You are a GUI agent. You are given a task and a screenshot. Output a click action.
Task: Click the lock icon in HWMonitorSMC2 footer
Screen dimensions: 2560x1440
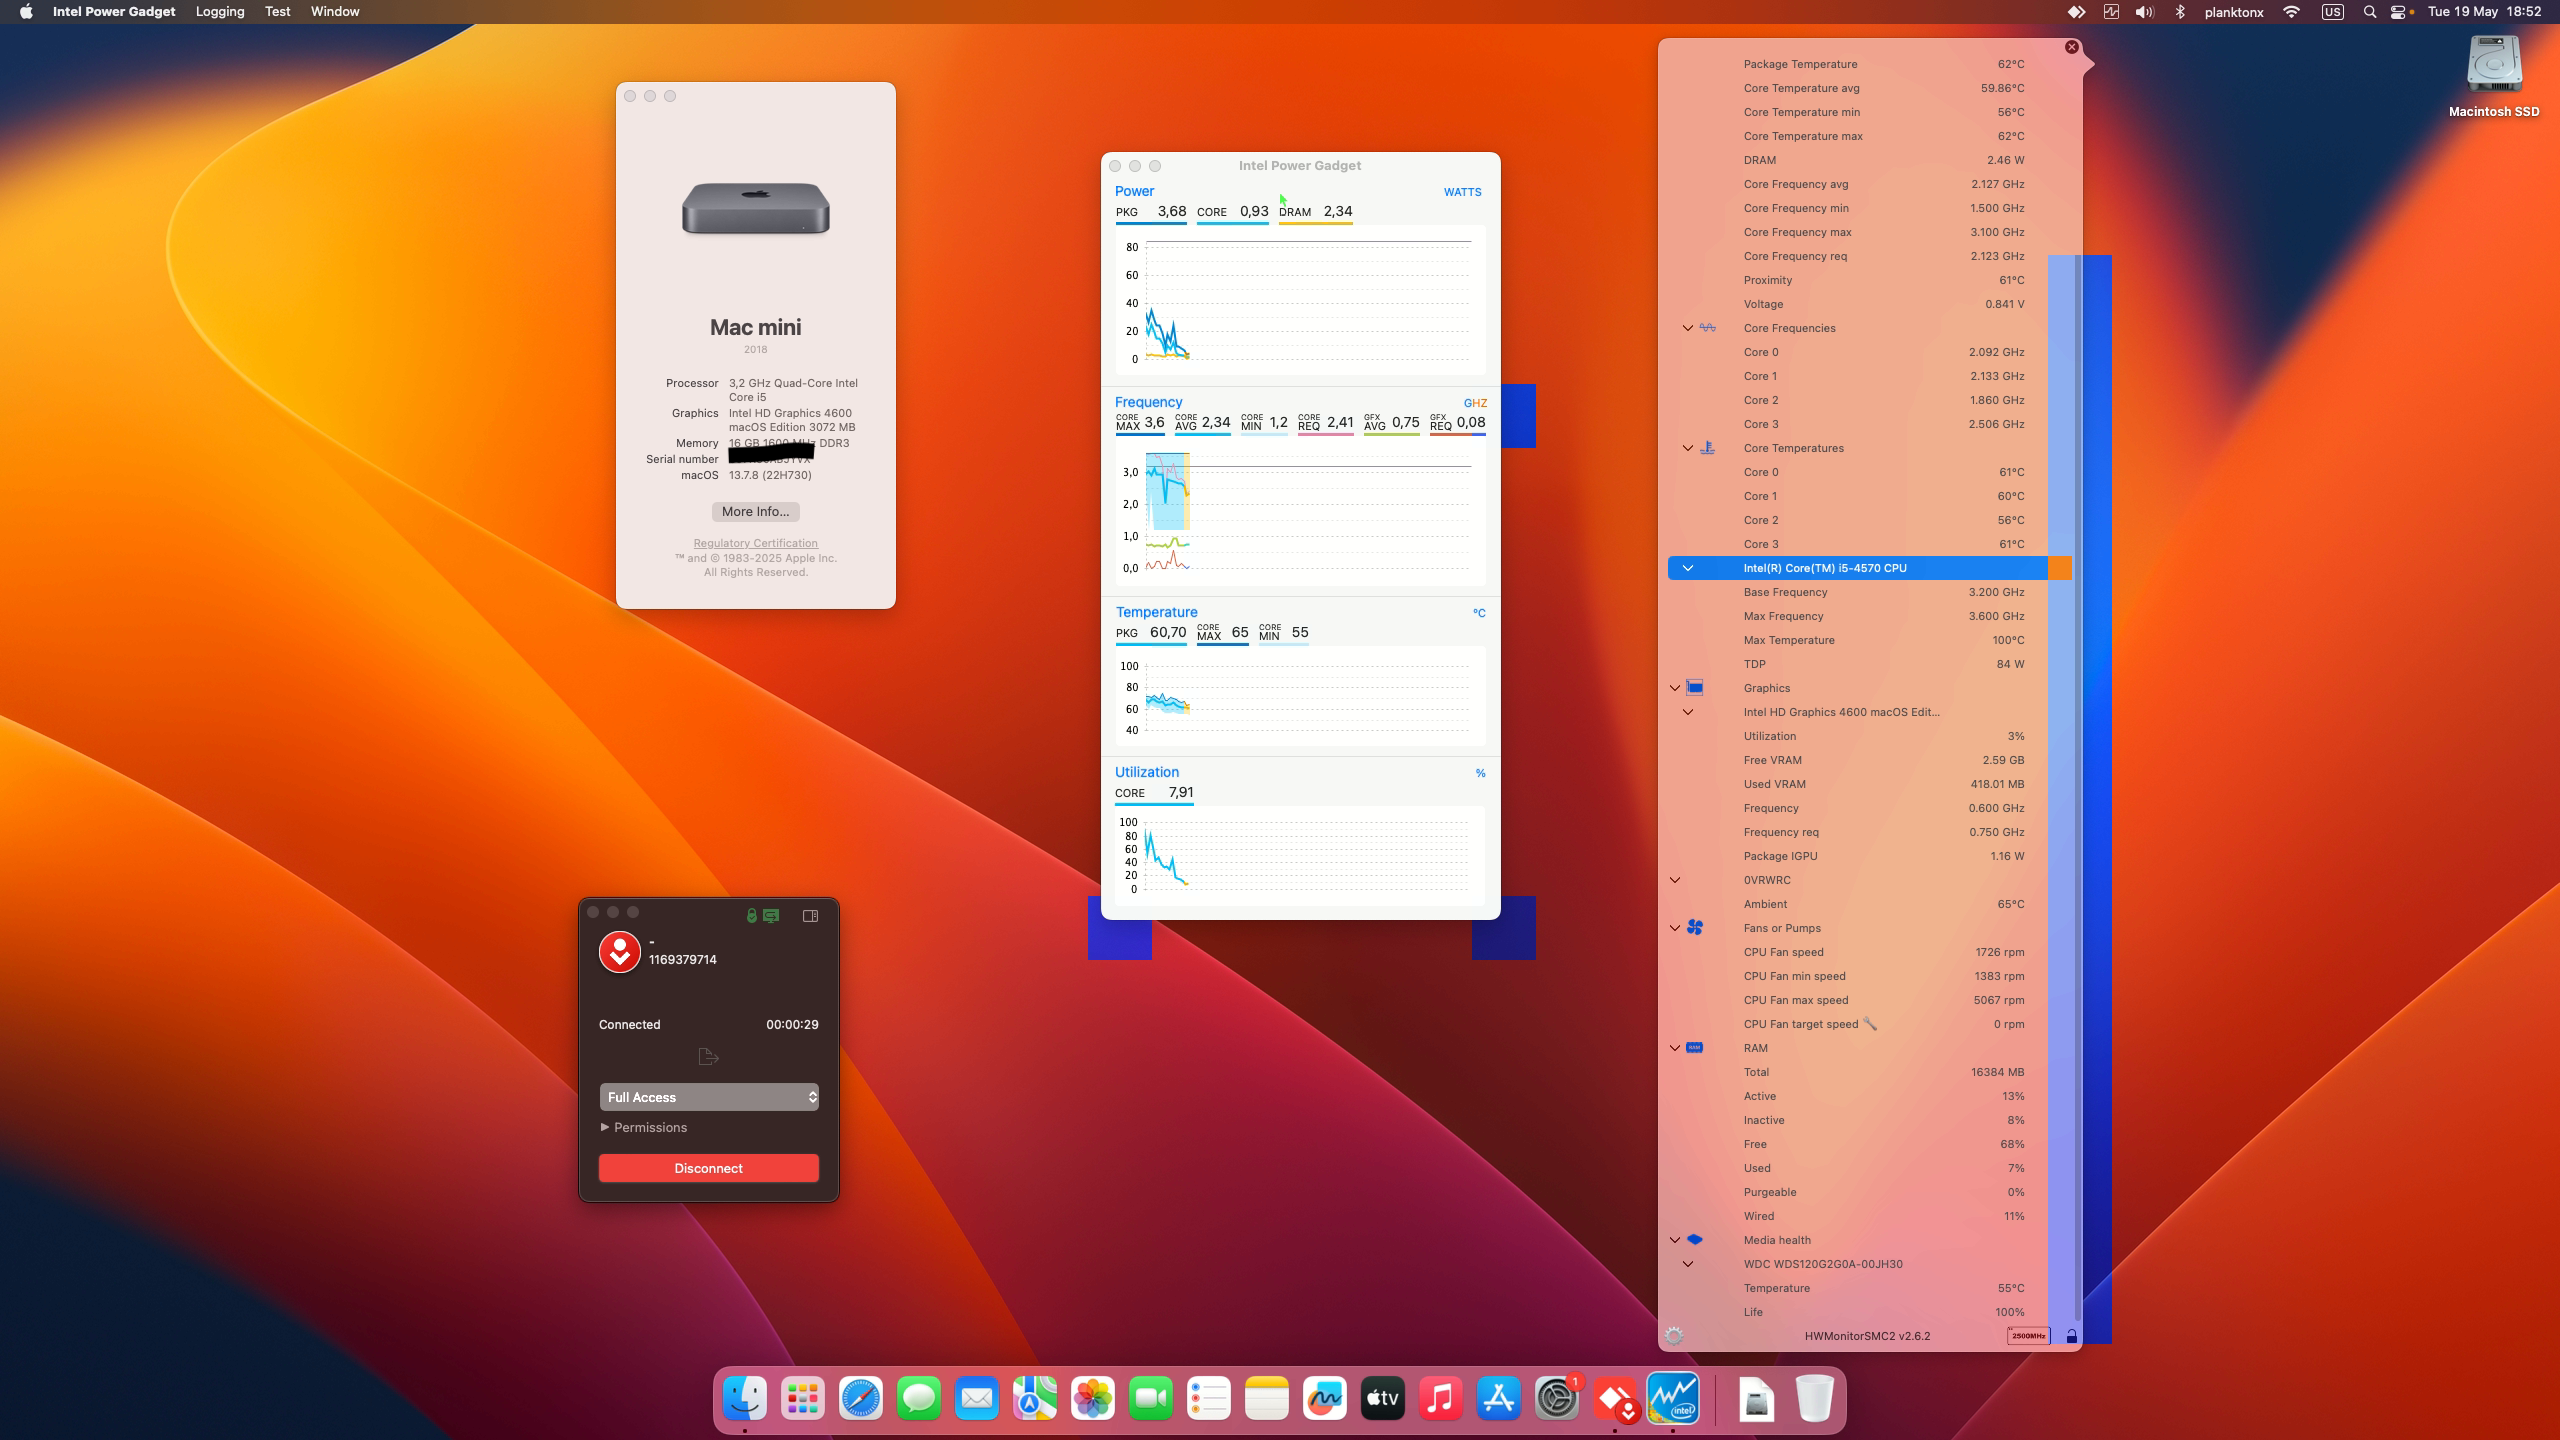click(2071, 1336)
